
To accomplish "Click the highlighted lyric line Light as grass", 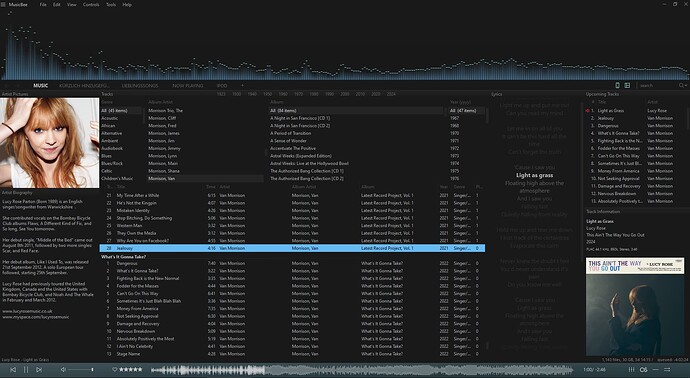I will pyautogui.click(x=534, y=175).
